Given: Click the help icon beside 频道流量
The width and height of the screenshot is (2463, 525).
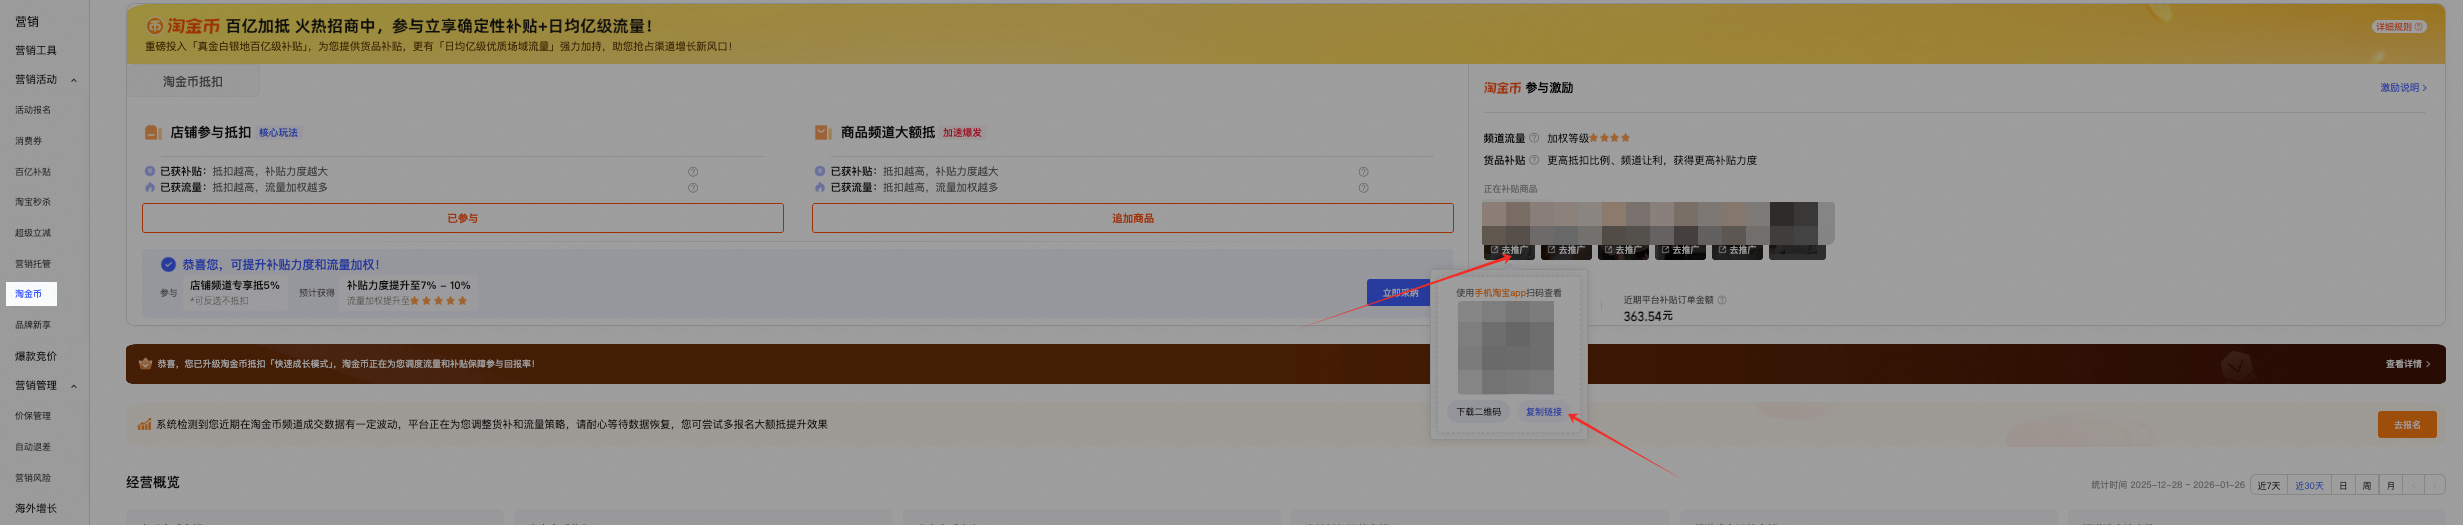Looking at the screenshot, I should [x=1534, y=138].
